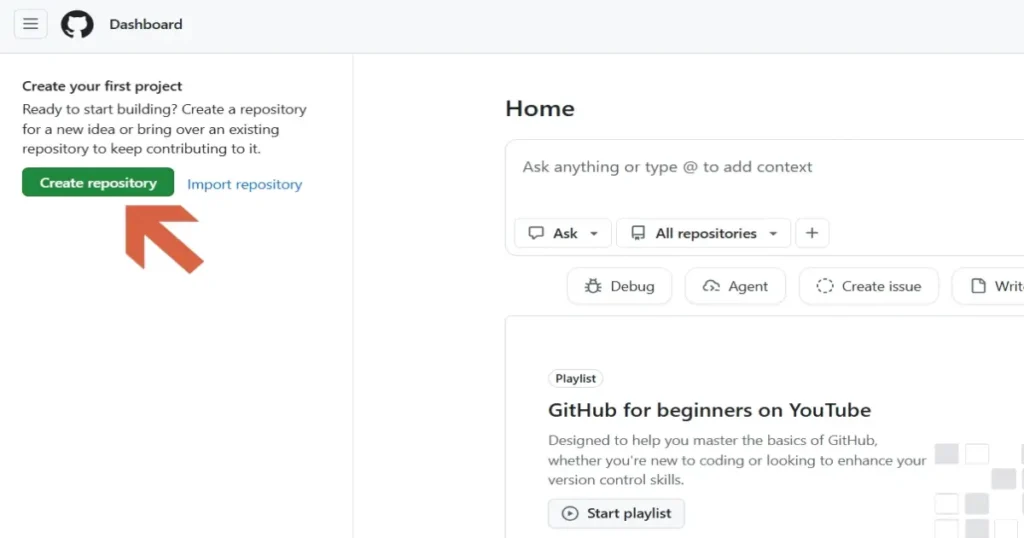Select the Agent suggestion chip
This screenshot has height=538, width=1024.
[735, 286]
